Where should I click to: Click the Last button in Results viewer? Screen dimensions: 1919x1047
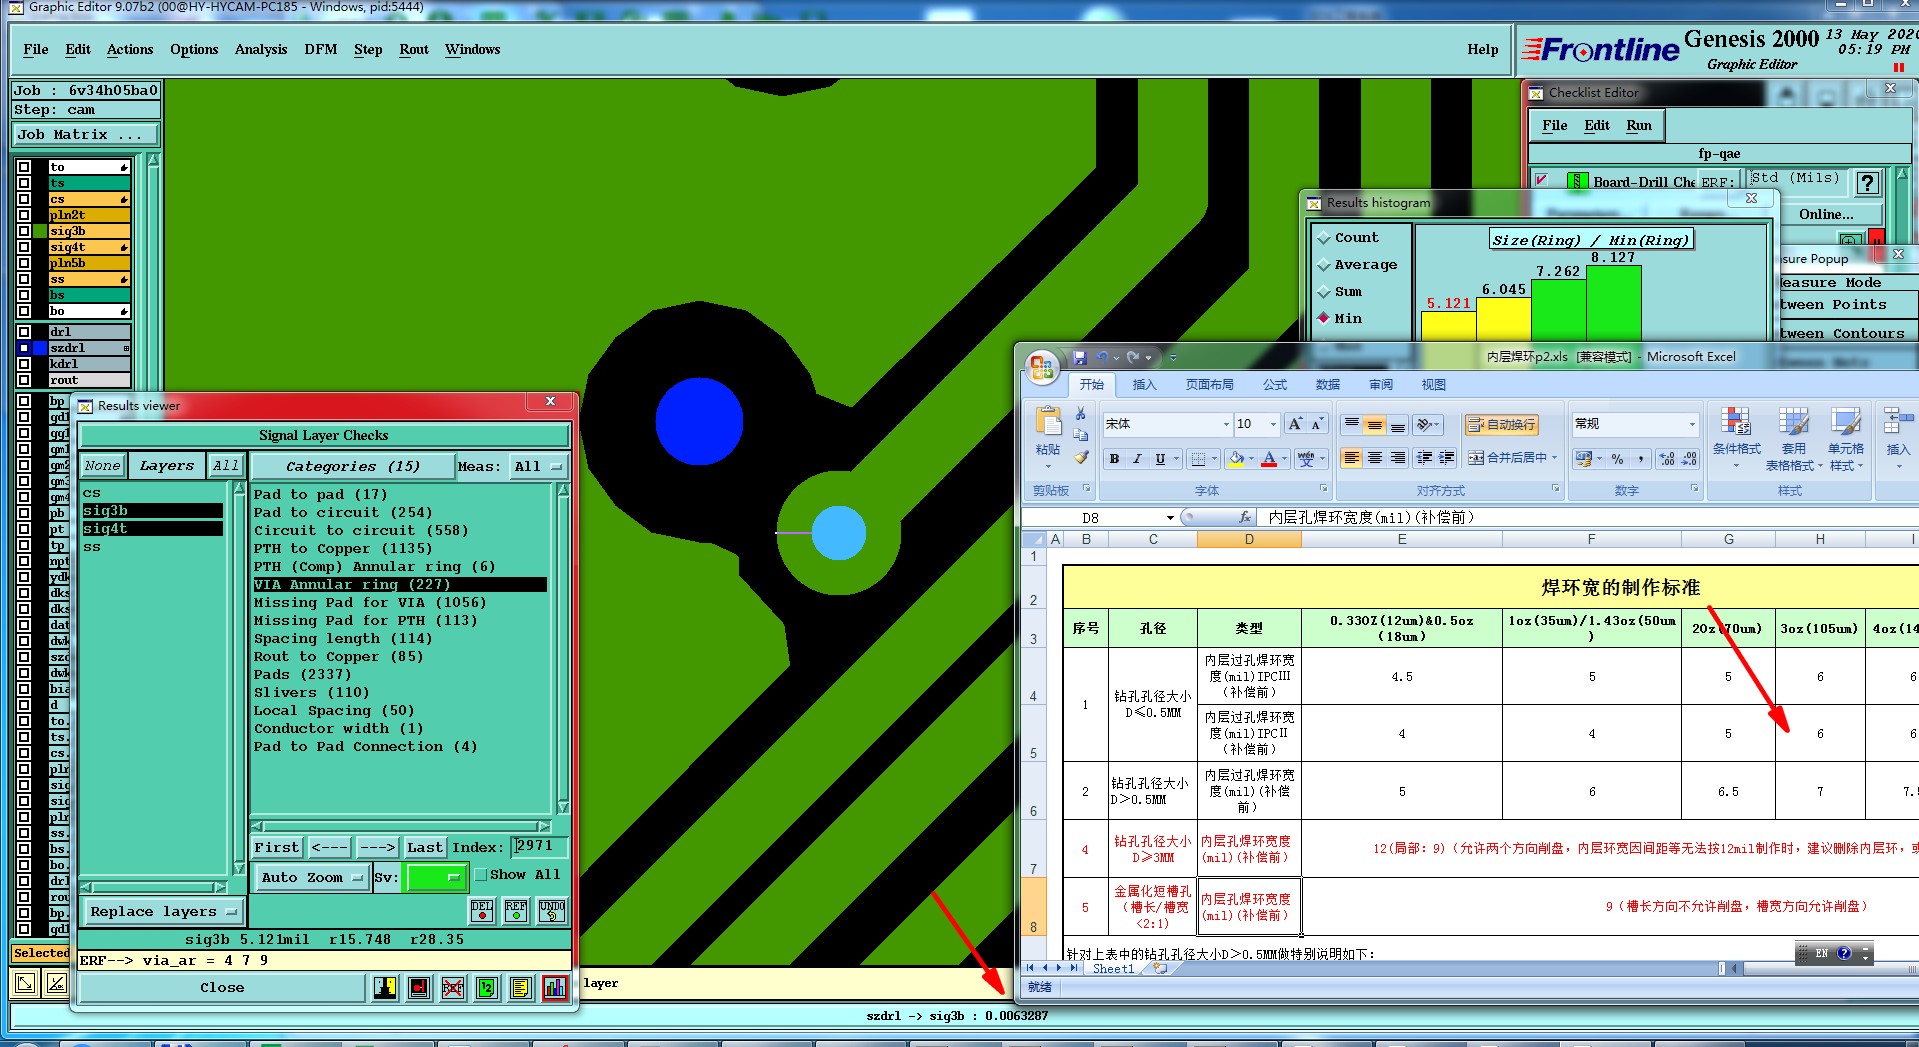pyautogui.click(x=425, y=848)
